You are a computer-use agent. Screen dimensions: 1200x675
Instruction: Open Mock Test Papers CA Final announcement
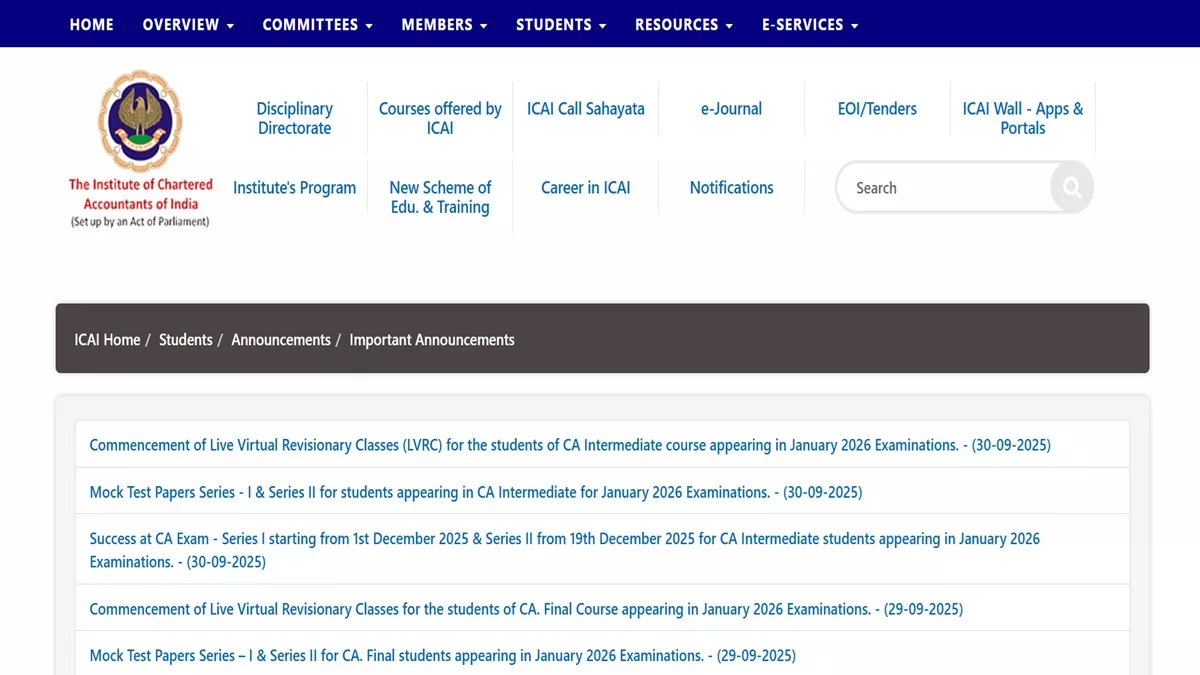coord(443,656)
